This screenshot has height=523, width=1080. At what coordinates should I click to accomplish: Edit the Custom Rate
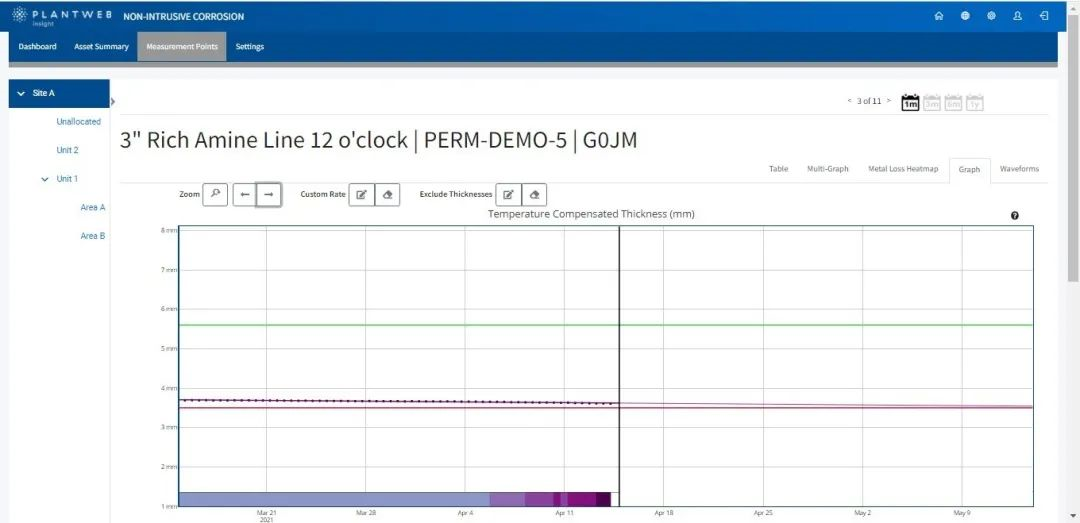click(x=361, y=194)
